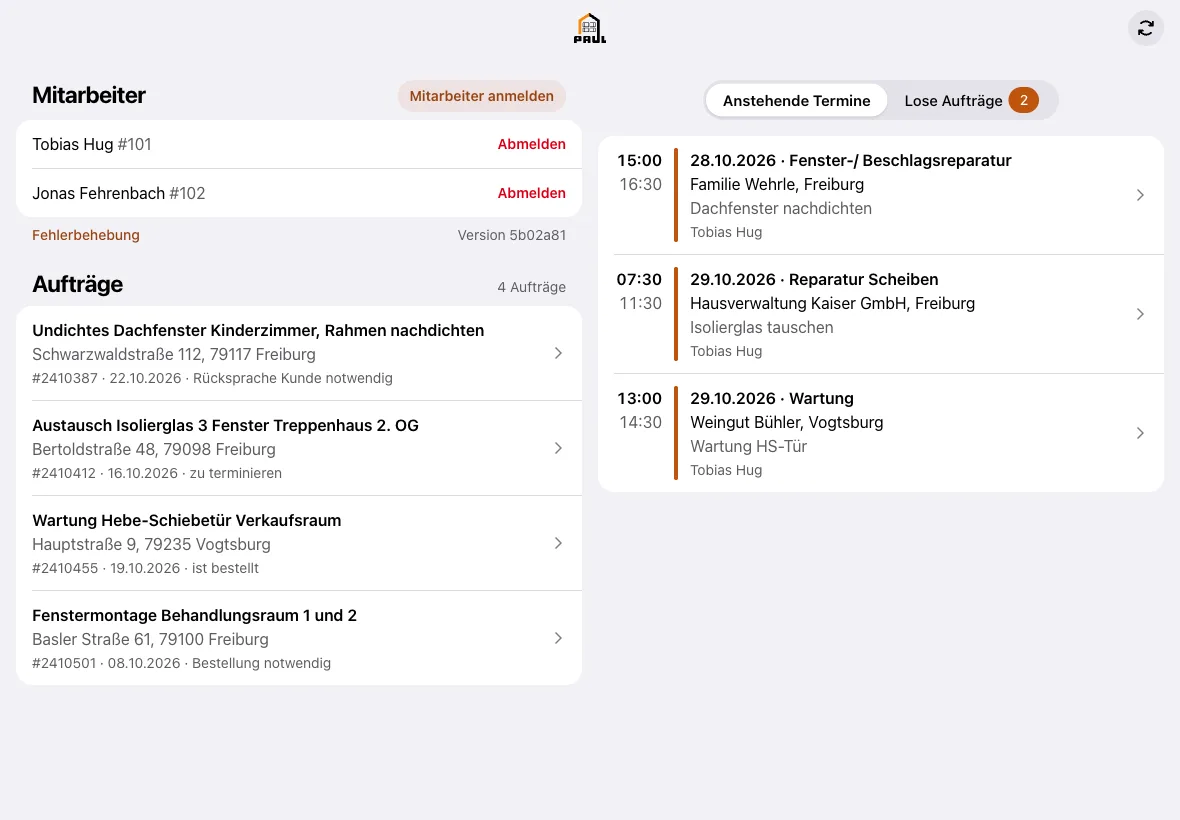Click customer Familie Wehrle, Freiburg
The image size is (1180, 820).
click(777, 184)
